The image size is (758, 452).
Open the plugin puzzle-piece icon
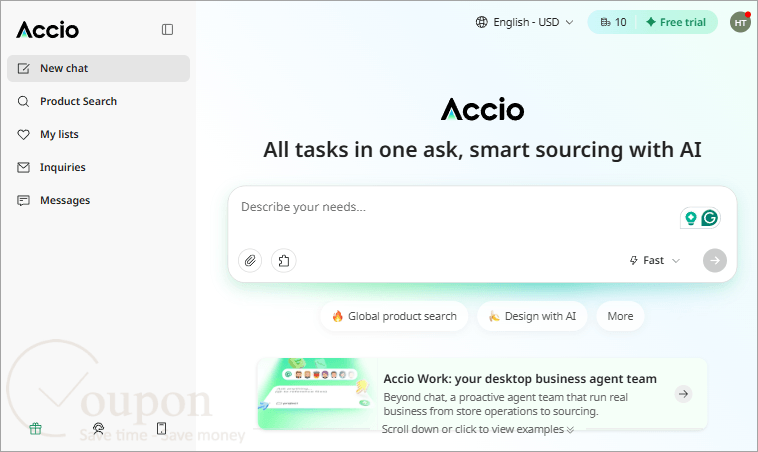tap(284, 261)
